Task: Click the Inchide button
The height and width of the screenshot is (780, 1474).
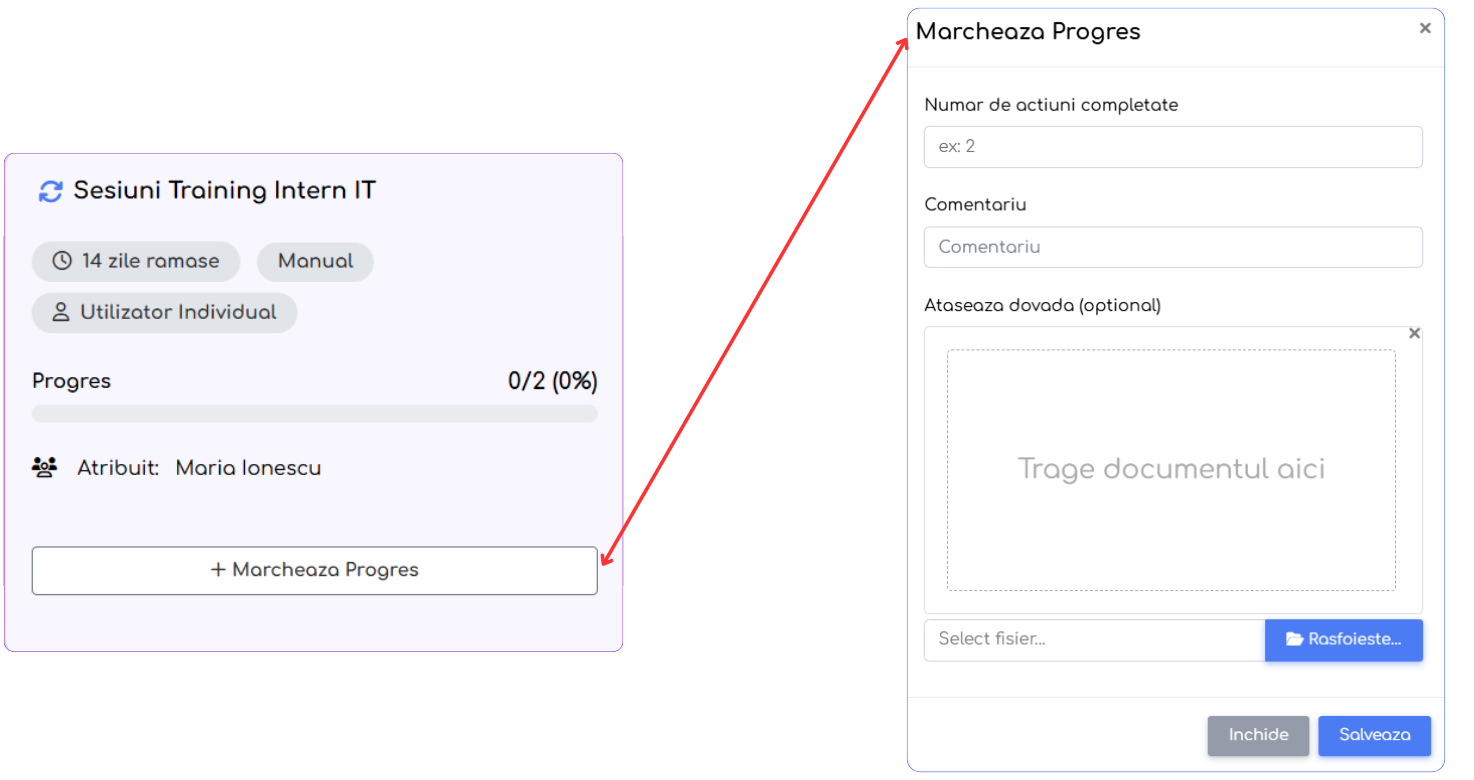Action: tap(1258, 735)
